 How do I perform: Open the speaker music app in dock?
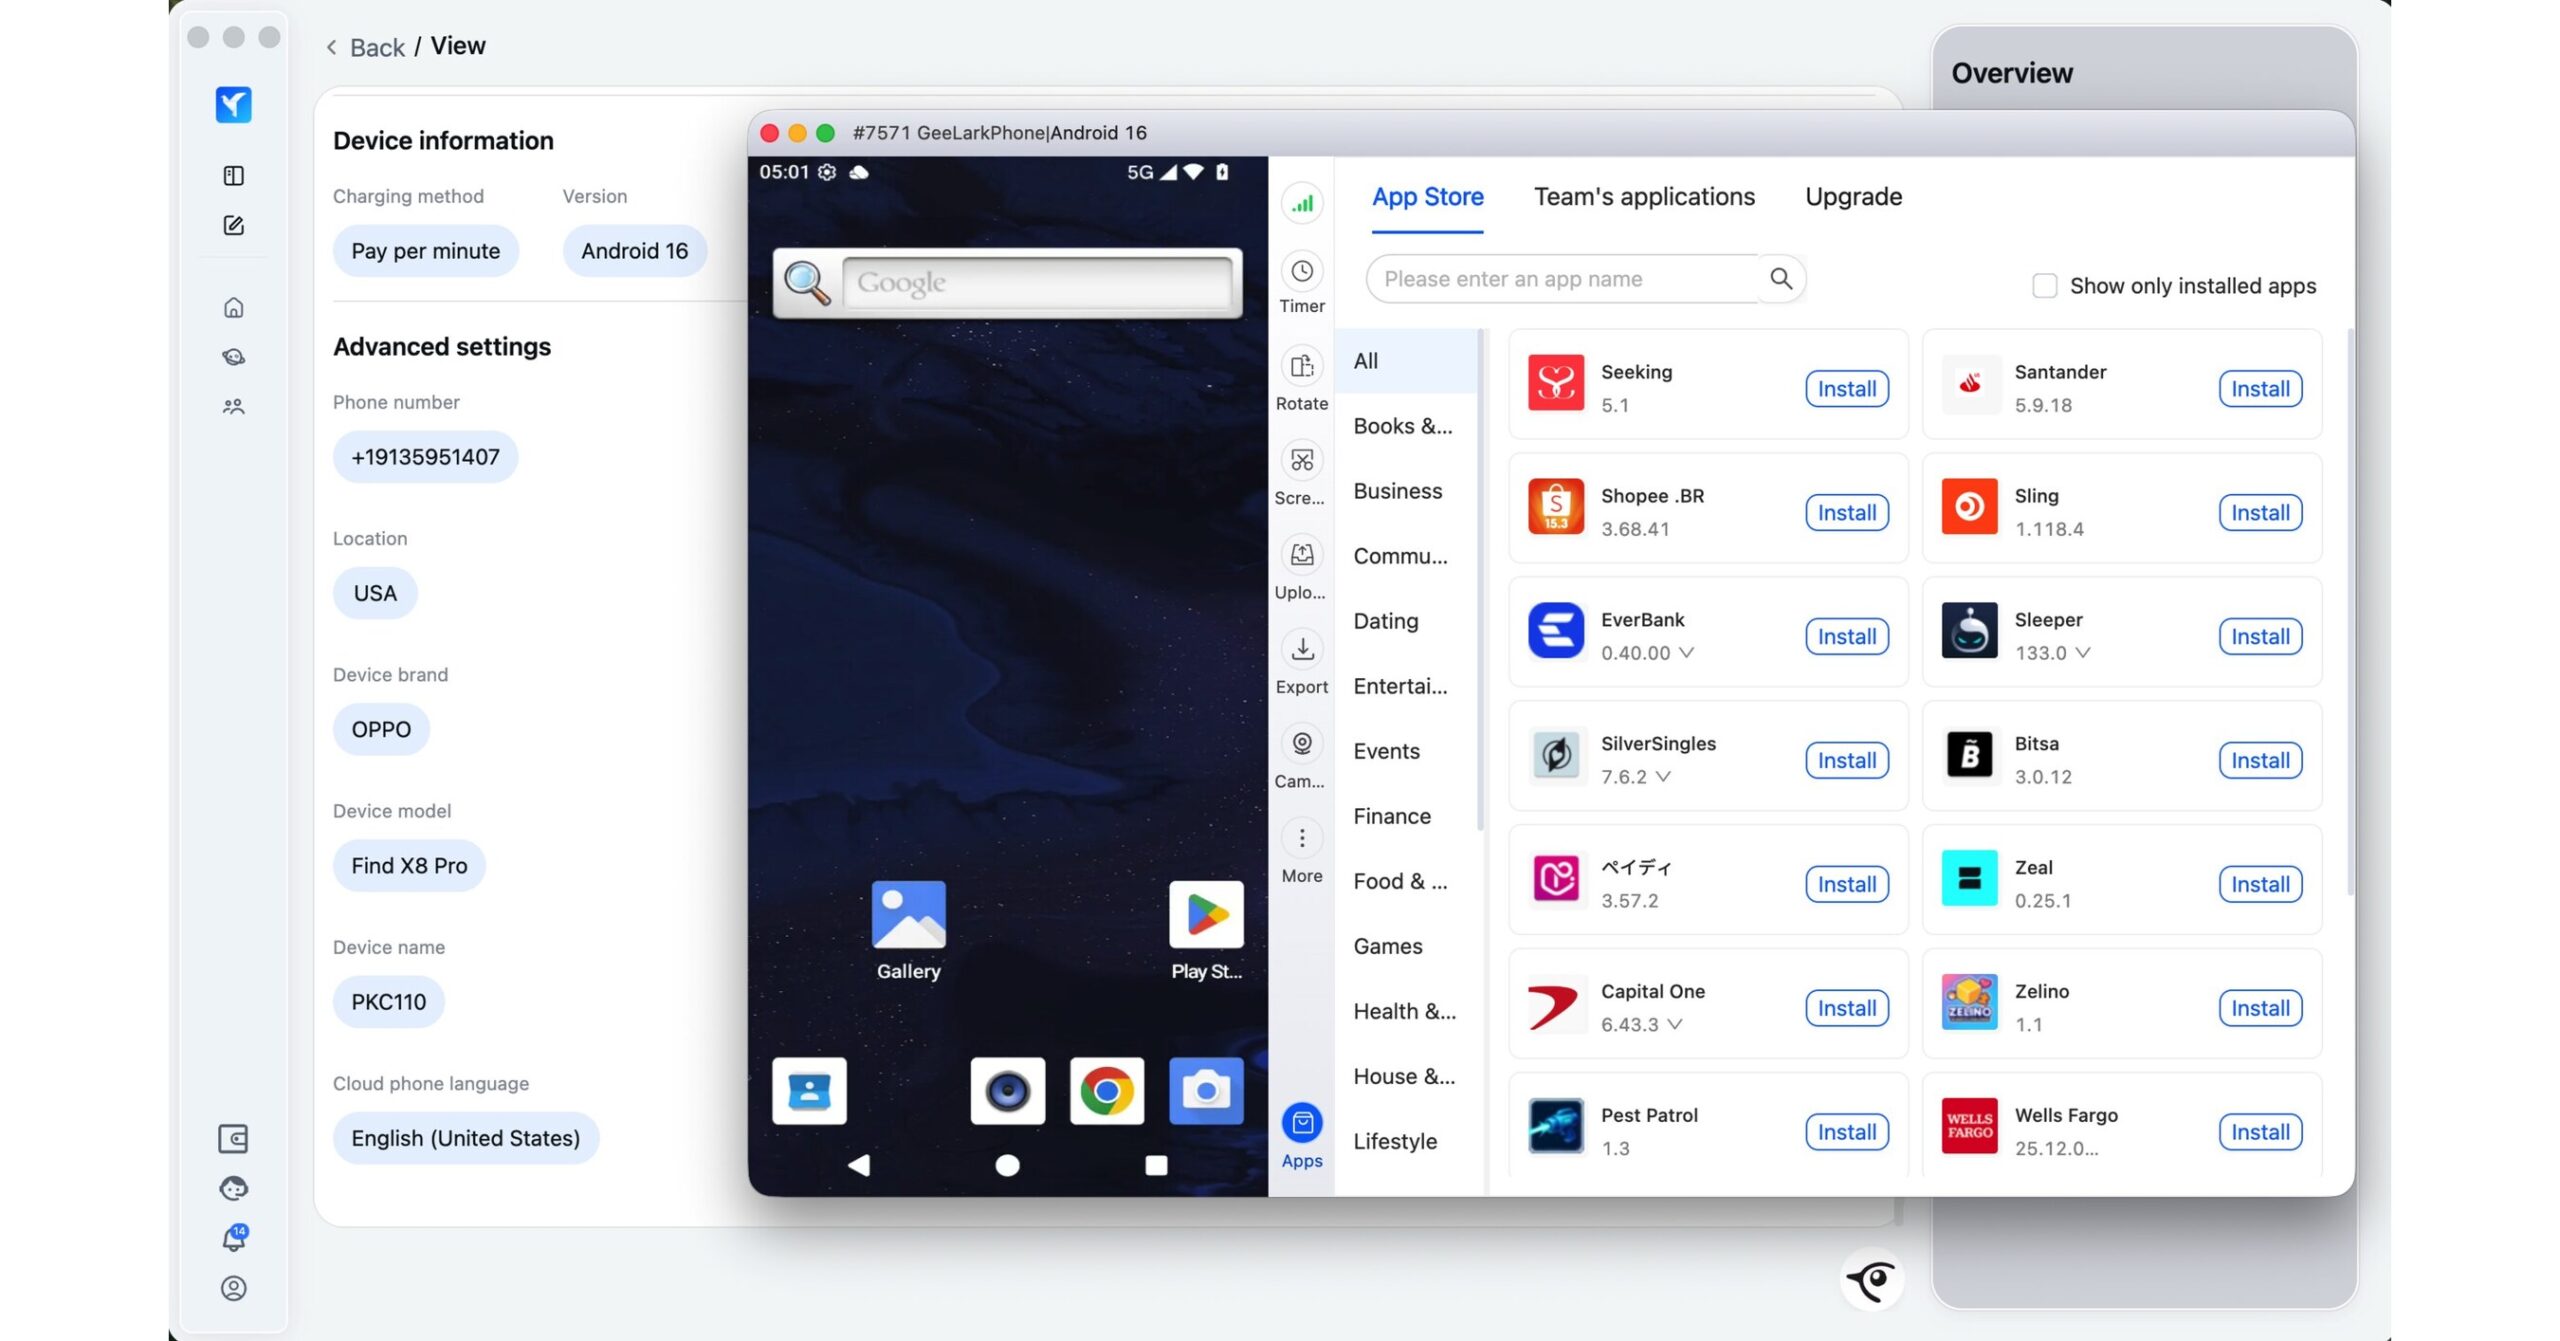point(1007,1090)
